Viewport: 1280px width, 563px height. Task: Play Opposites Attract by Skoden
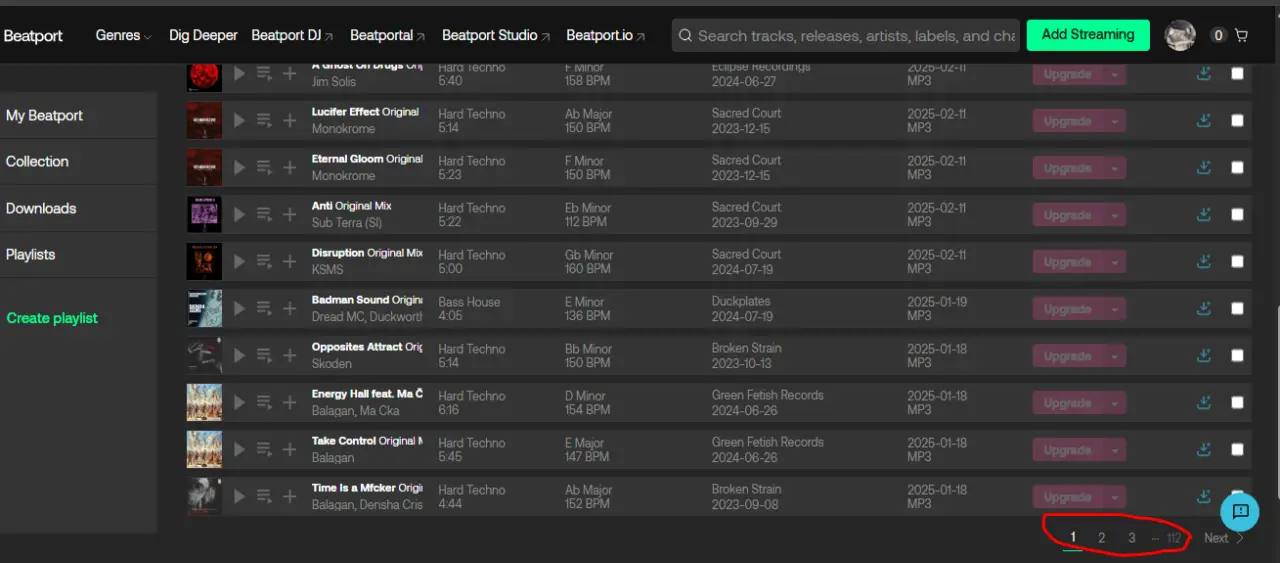pyautogui.click(x=239, y=355)
